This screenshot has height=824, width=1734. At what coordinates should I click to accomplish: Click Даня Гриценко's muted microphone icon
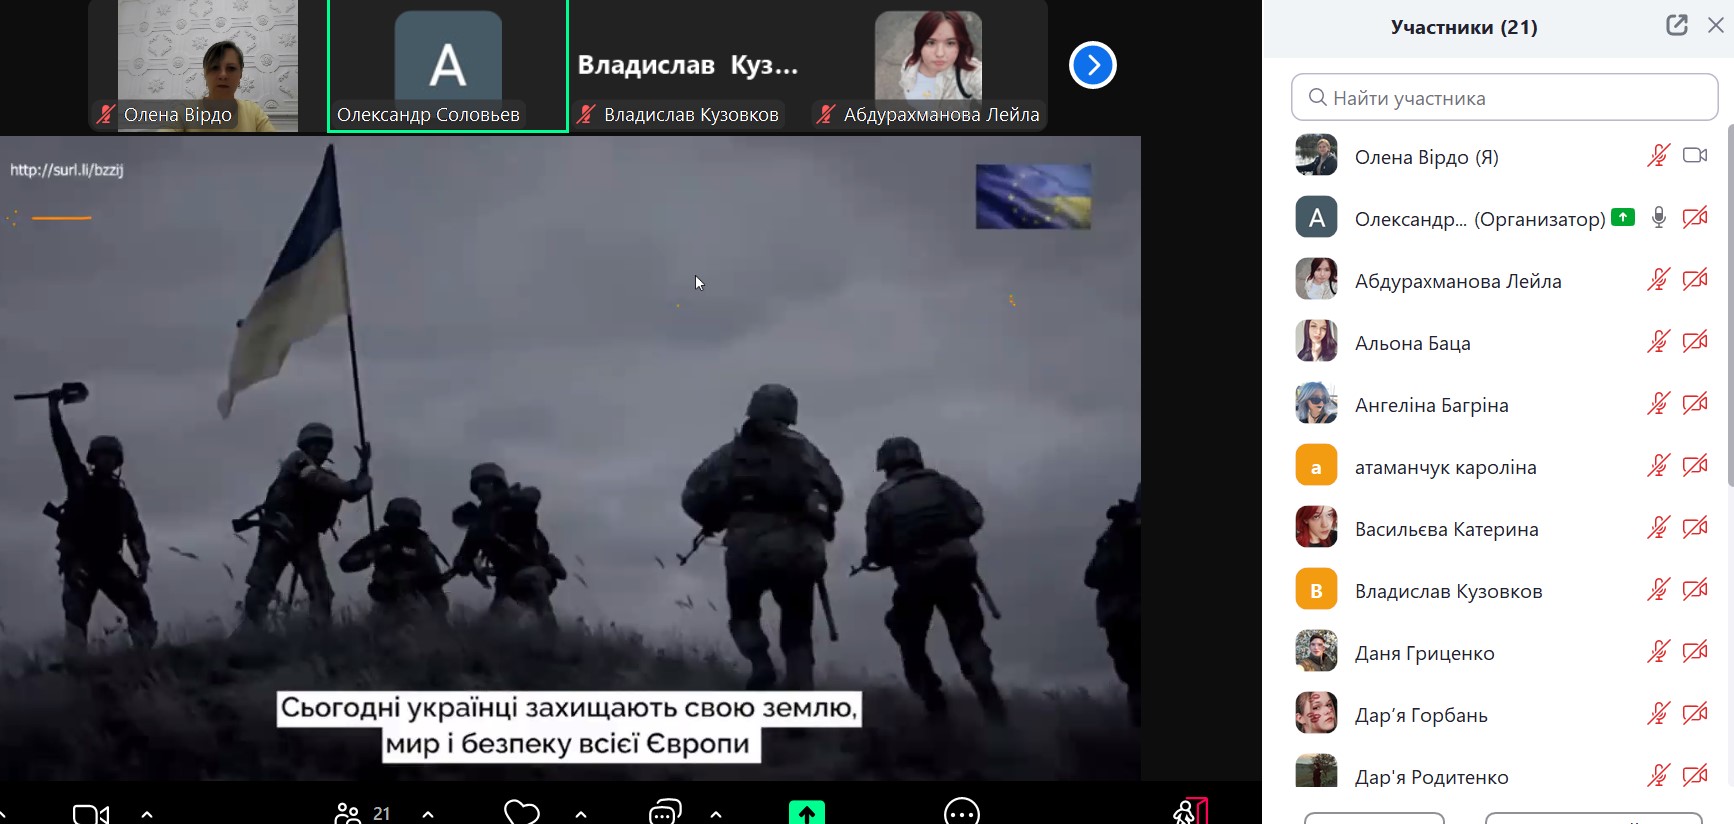(1659, 651)
